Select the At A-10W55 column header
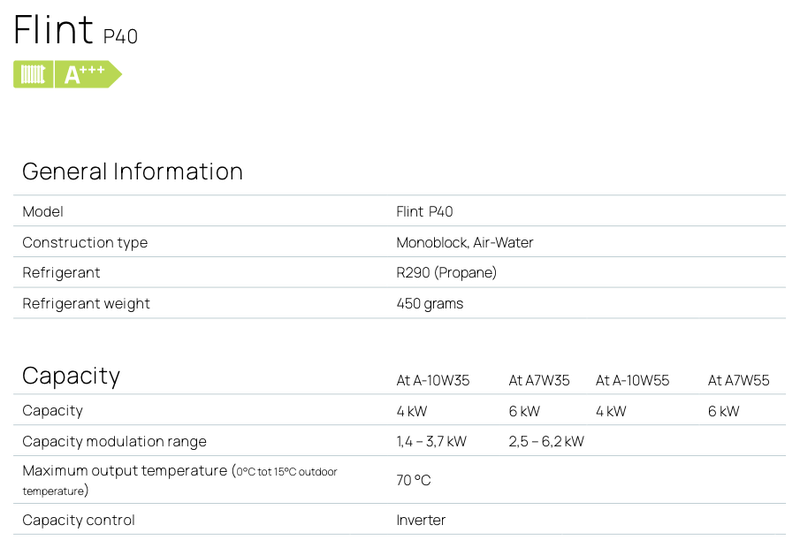 coord(632,380)
